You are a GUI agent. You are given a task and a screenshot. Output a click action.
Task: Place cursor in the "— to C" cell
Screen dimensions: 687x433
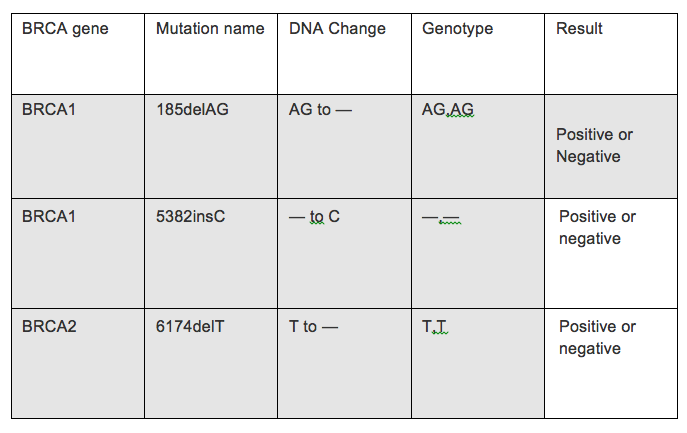coord(314,216)
